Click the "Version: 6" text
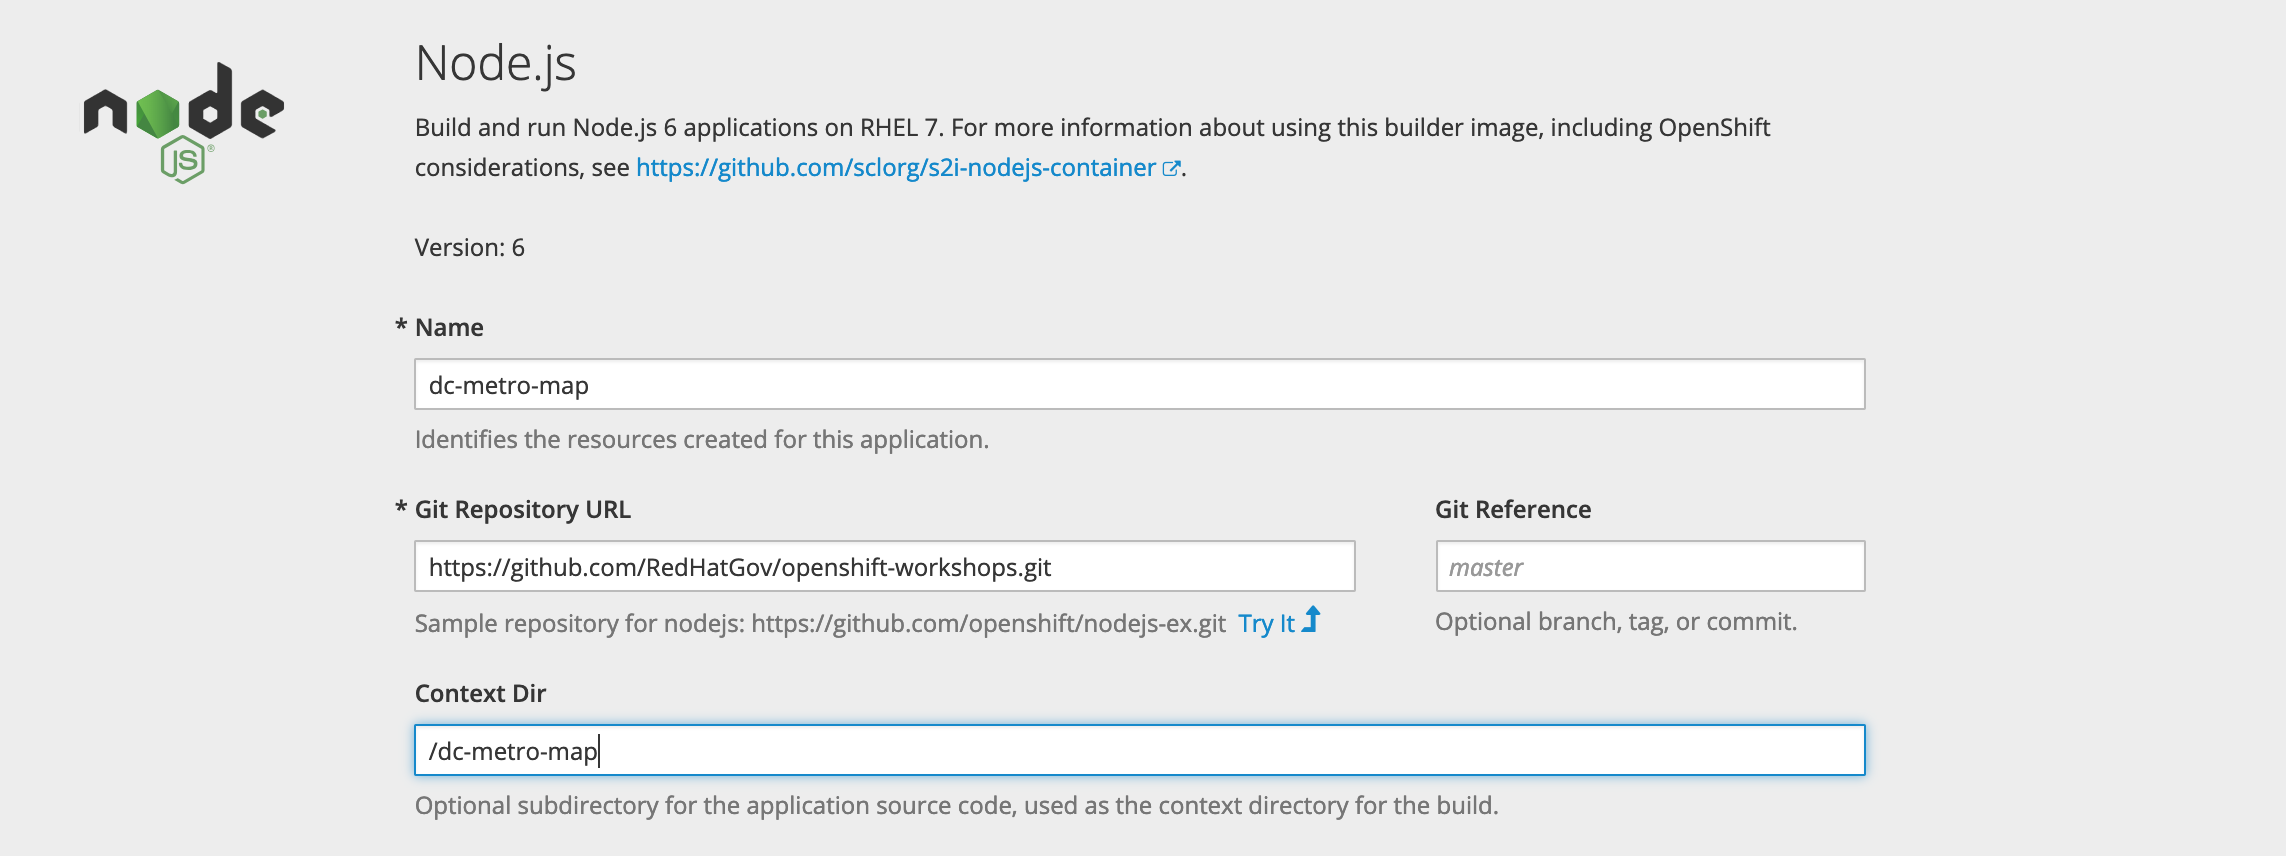Image resolution: width=2286 pixels, height=856 pixels. (x=470, y=248)
